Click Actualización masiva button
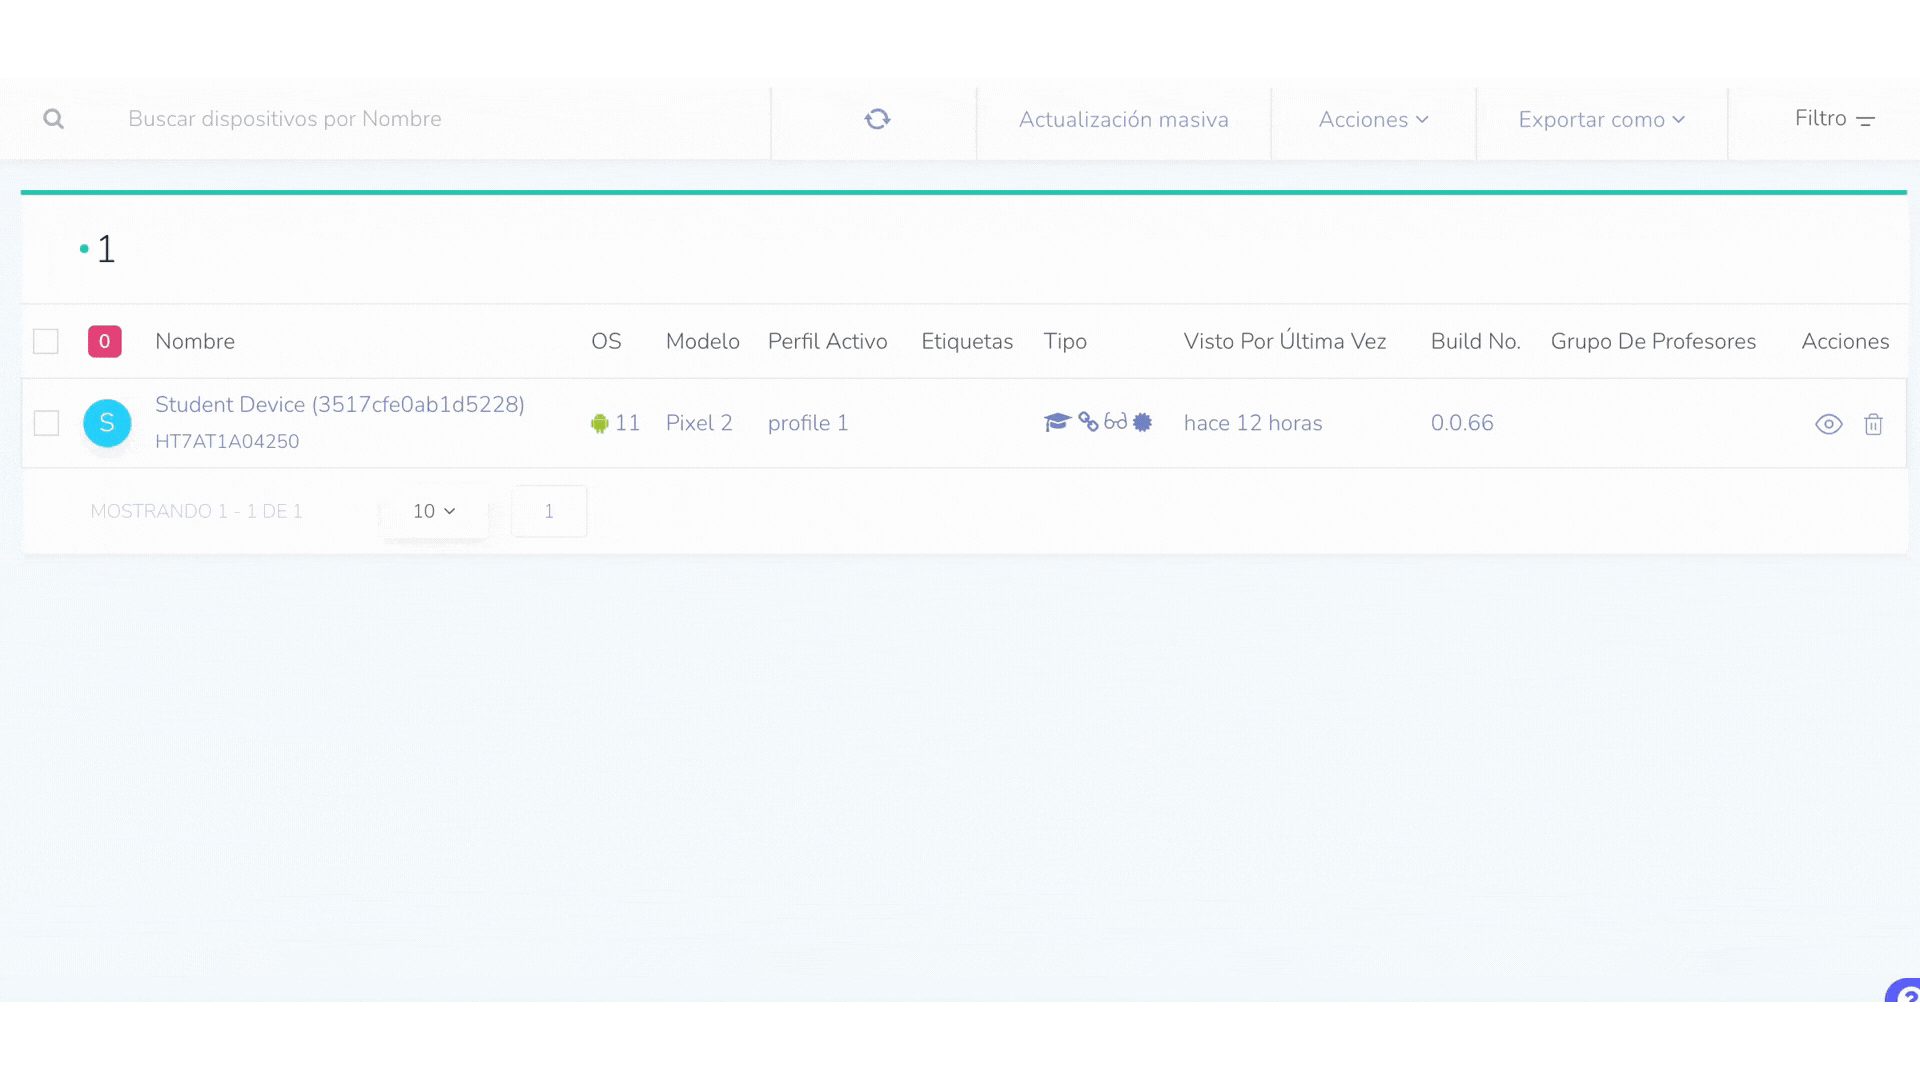1920x1080 pixels. tap(1123, 120)
